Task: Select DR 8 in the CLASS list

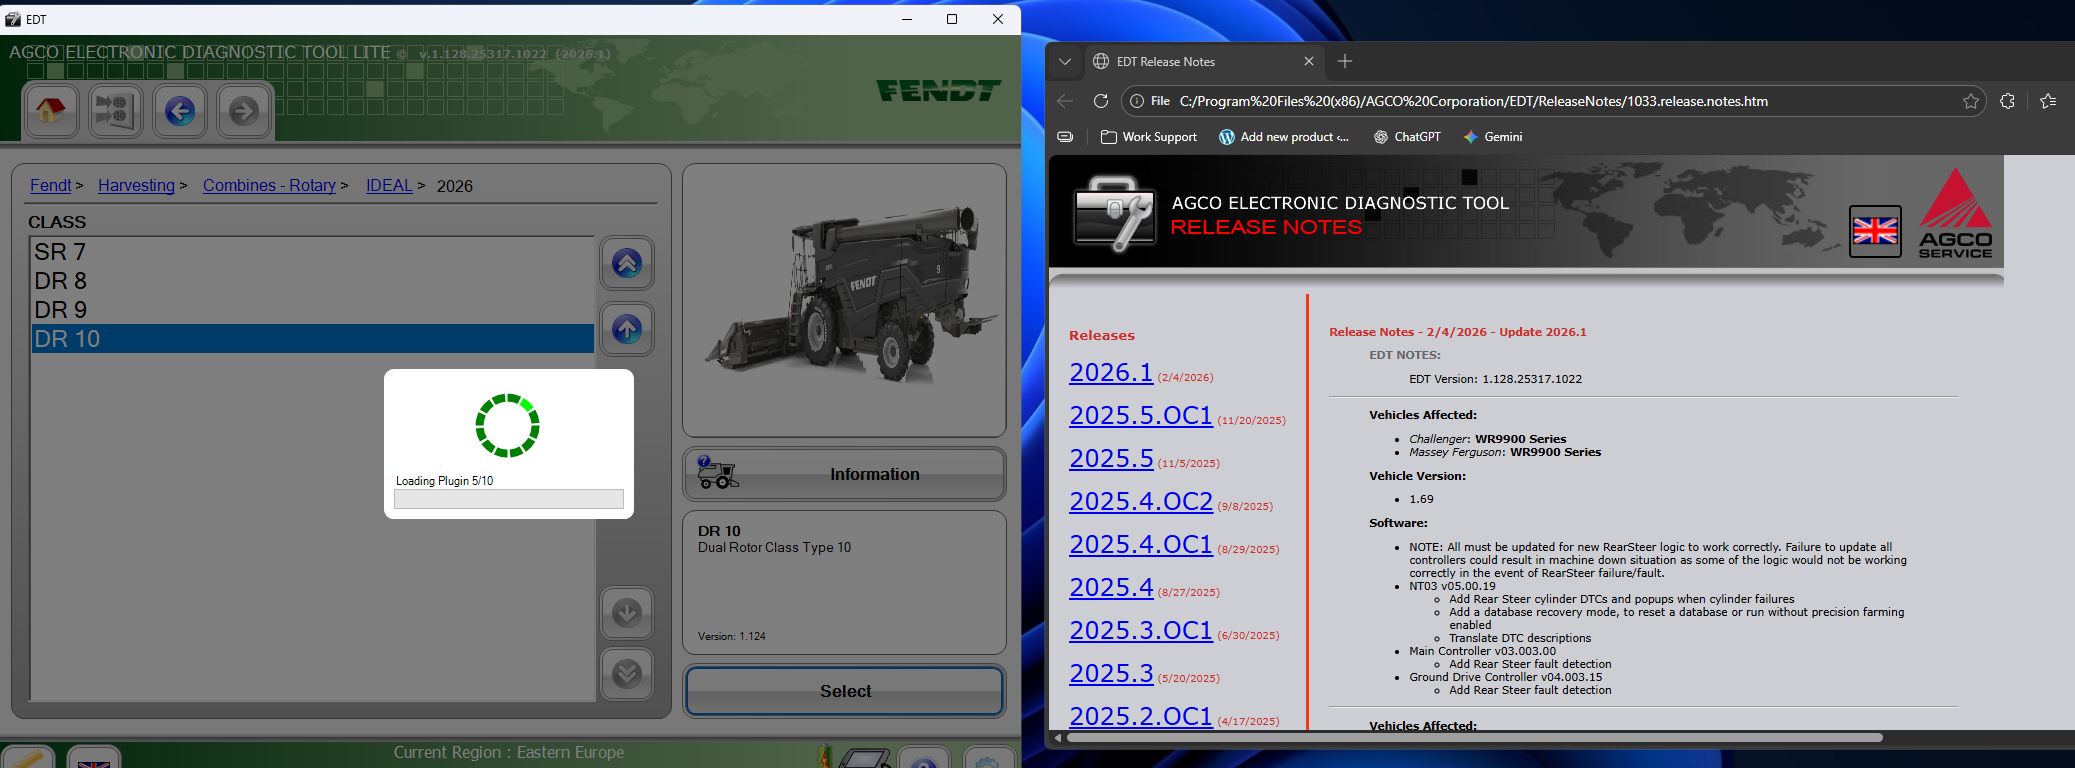Action: coord(313,281)
